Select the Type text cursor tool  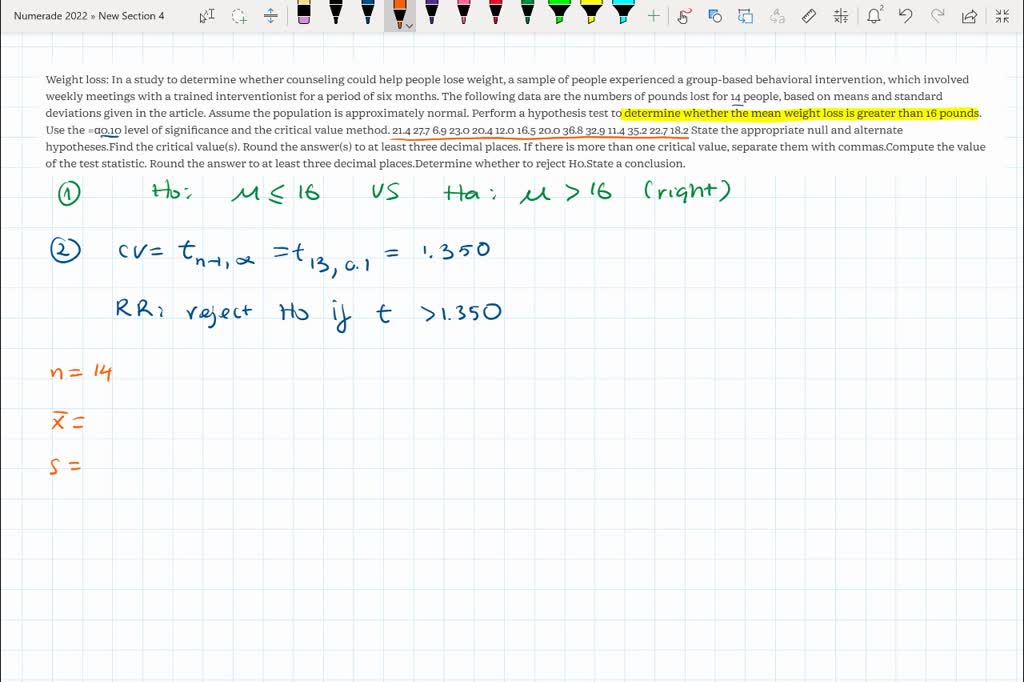point(207,16)
